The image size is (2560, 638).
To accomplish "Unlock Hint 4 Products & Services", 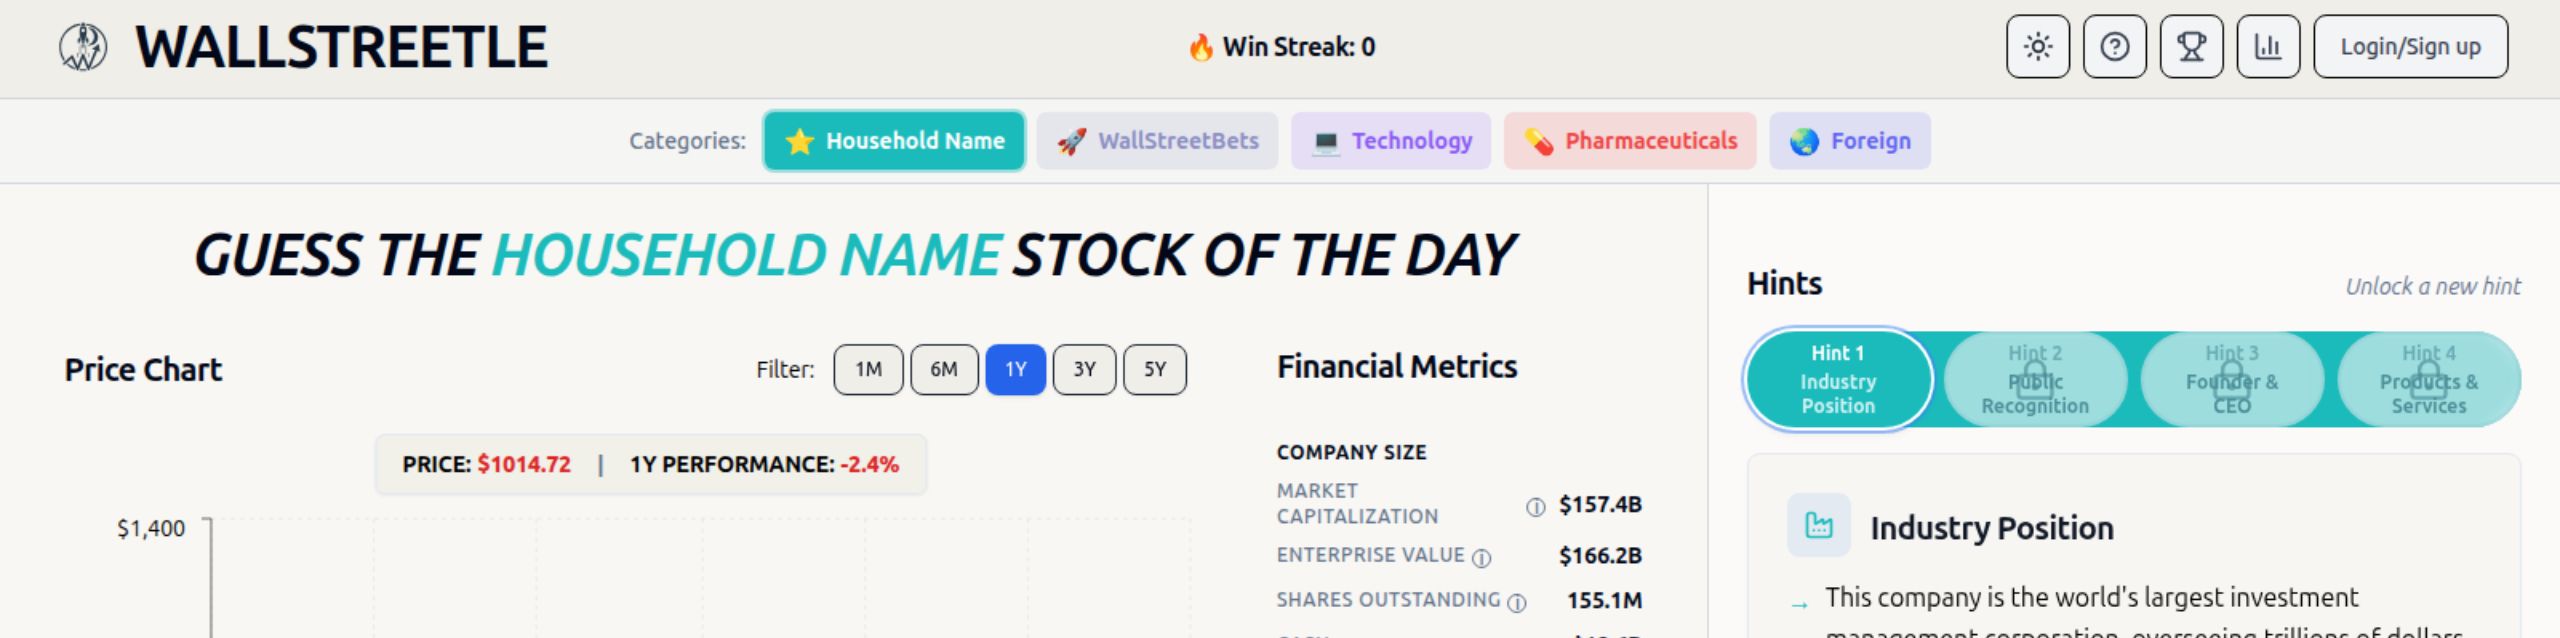I will tap(2428, 380).
